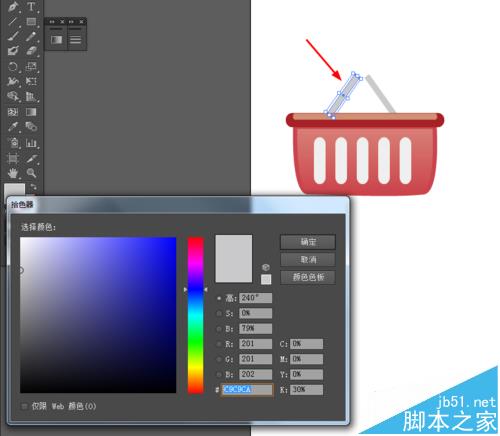The width and height of the screenshot is (500, 436).
Task: Focus the S field showing 0%
Action: [255, 313]
